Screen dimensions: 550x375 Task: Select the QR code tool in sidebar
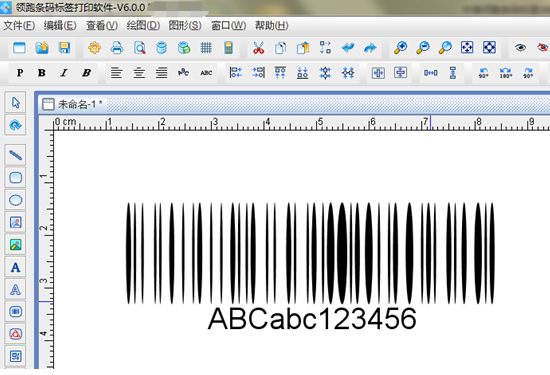coord(15,356)
